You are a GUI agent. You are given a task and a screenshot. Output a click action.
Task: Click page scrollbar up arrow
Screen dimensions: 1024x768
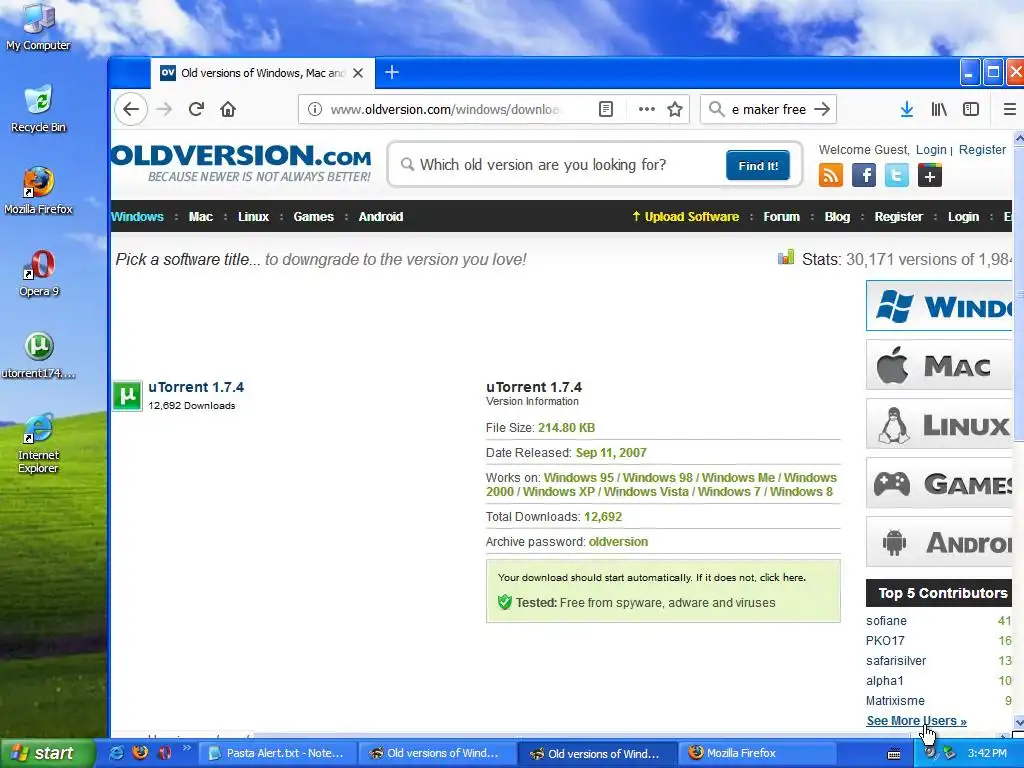(x=1018, y=138)
